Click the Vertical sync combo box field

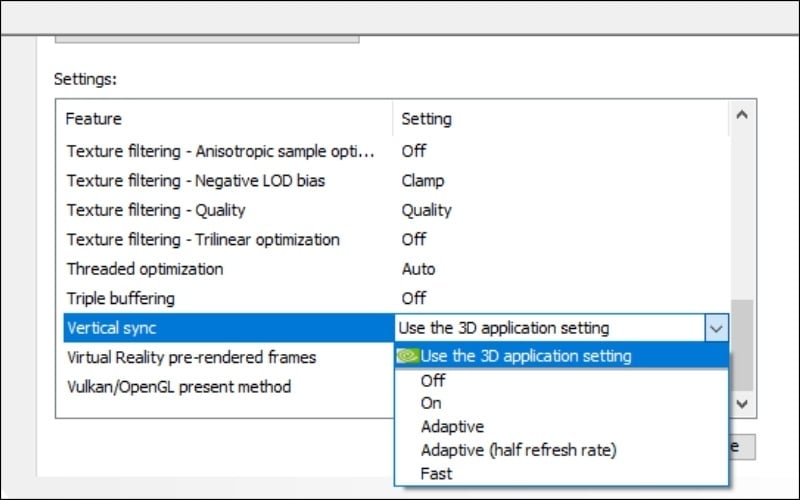(550, 328)
